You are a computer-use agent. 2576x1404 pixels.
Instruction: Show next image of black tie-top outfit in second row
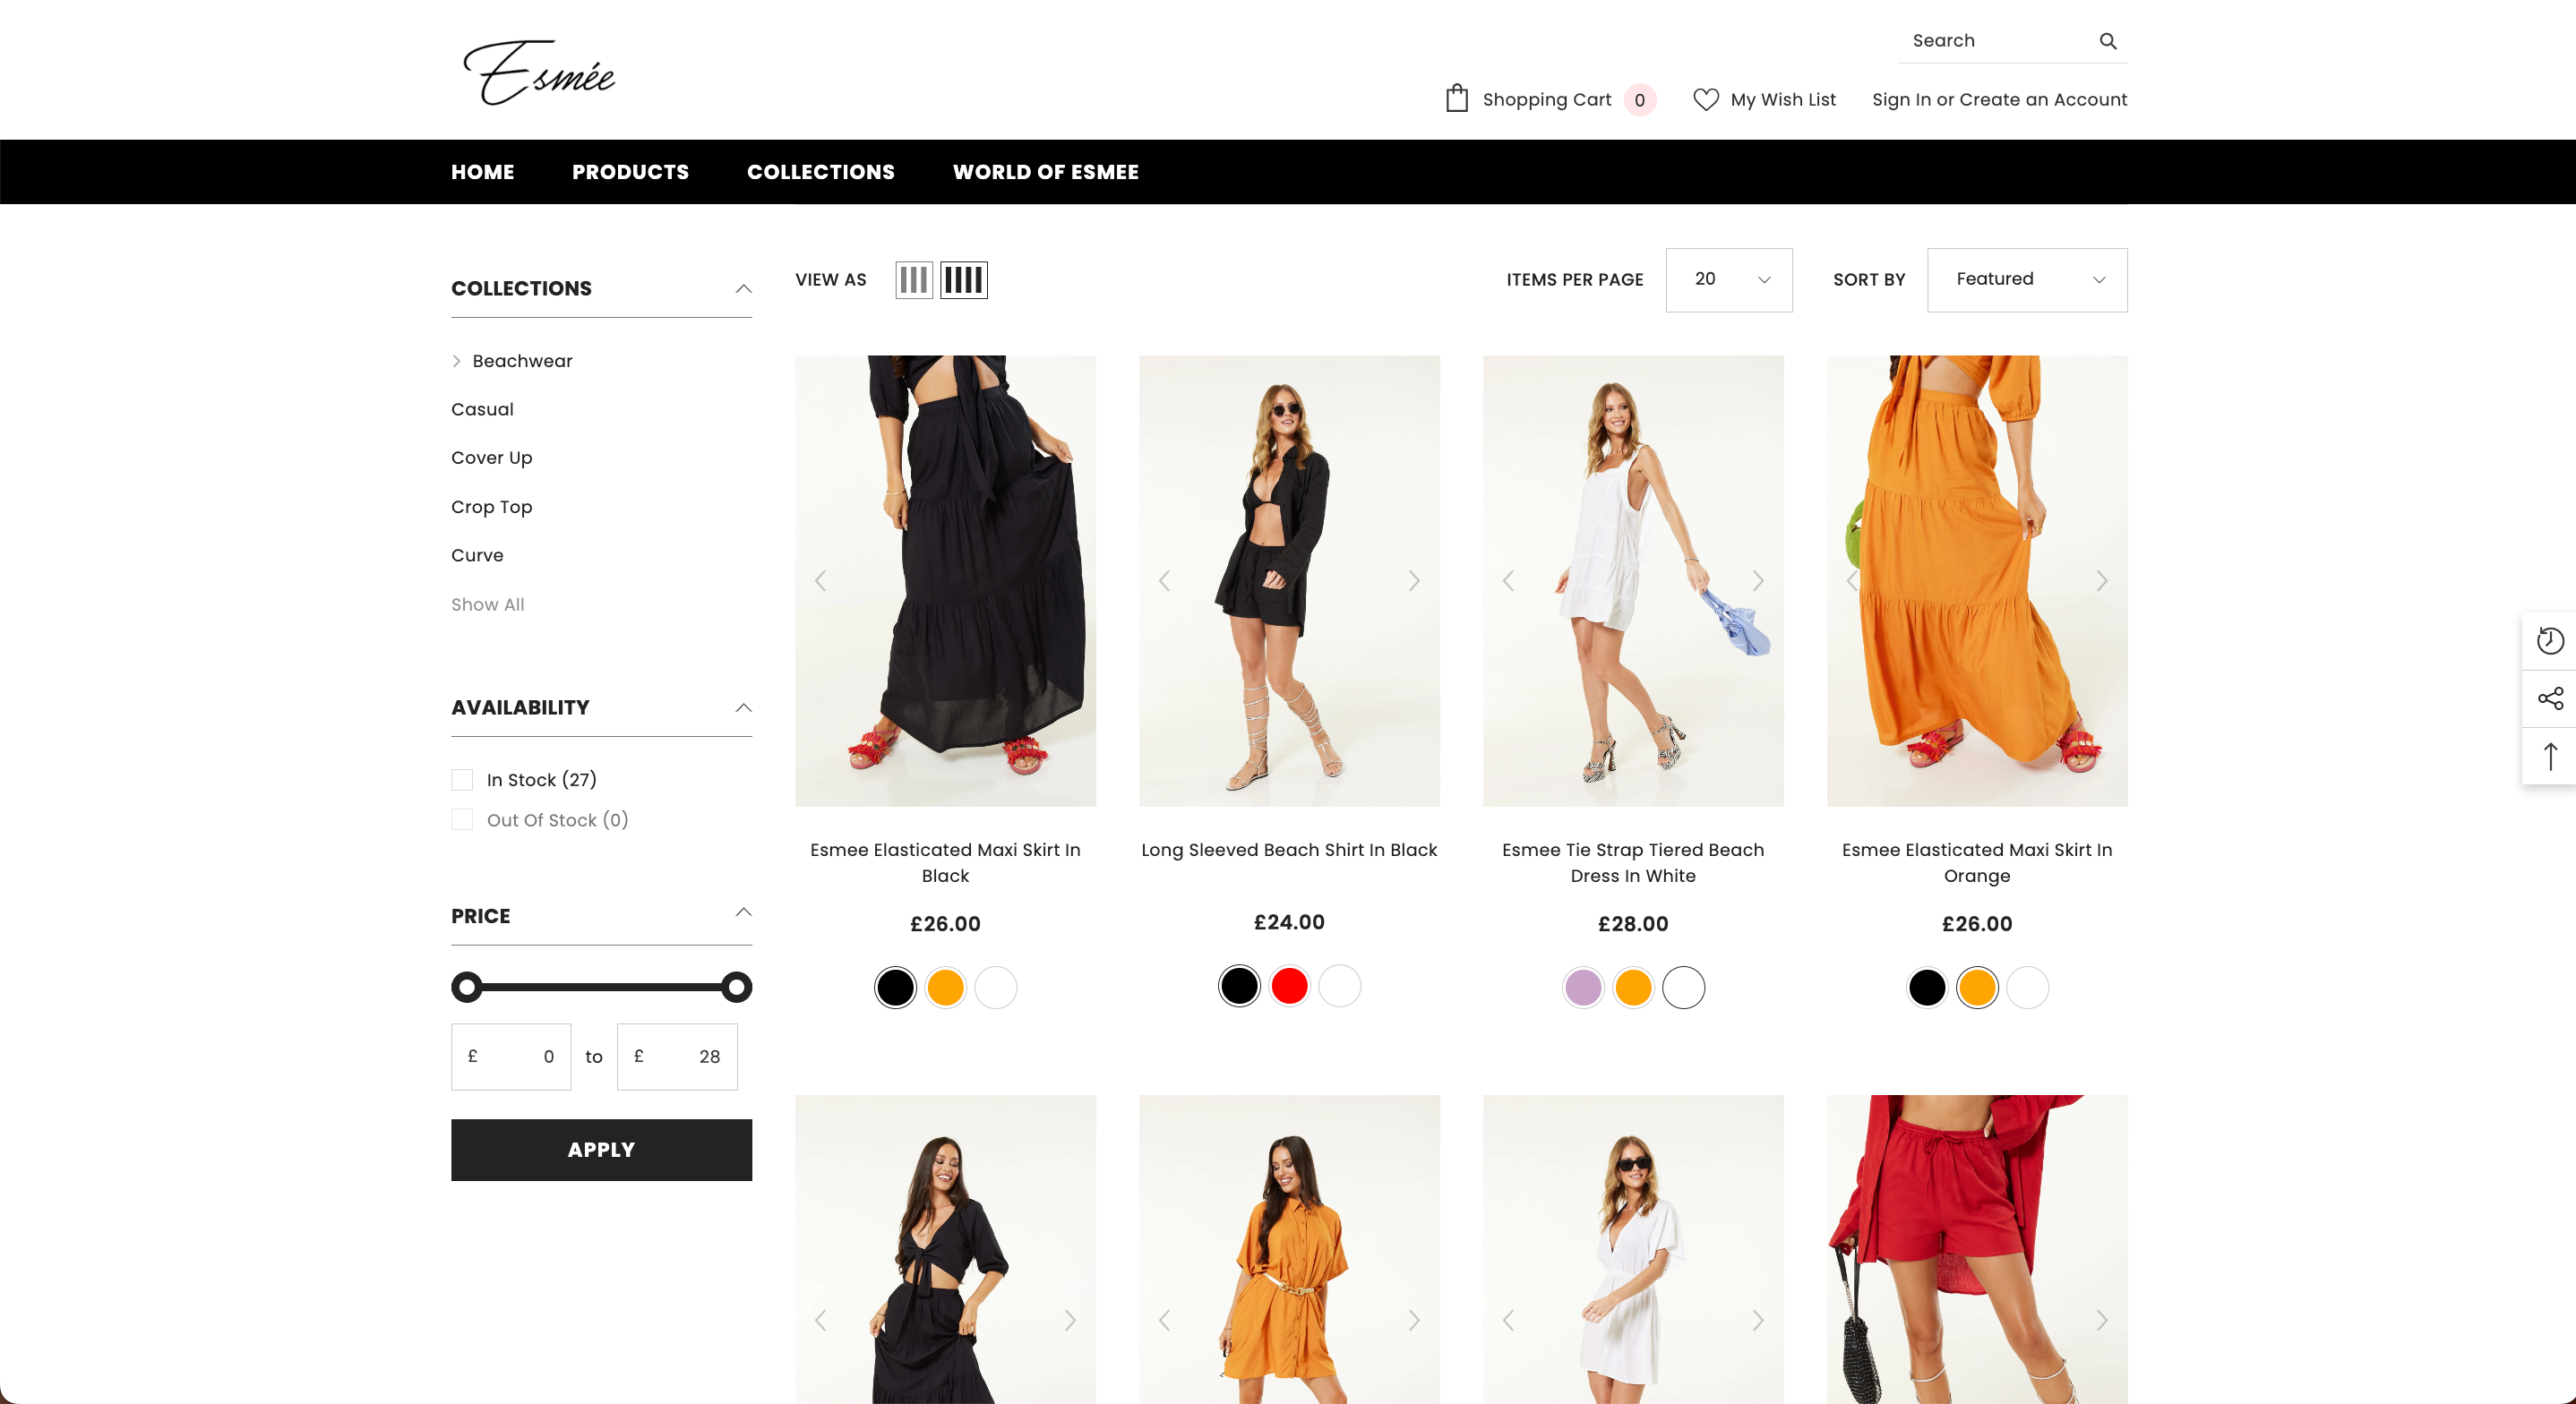[x=1070, y=1320]
